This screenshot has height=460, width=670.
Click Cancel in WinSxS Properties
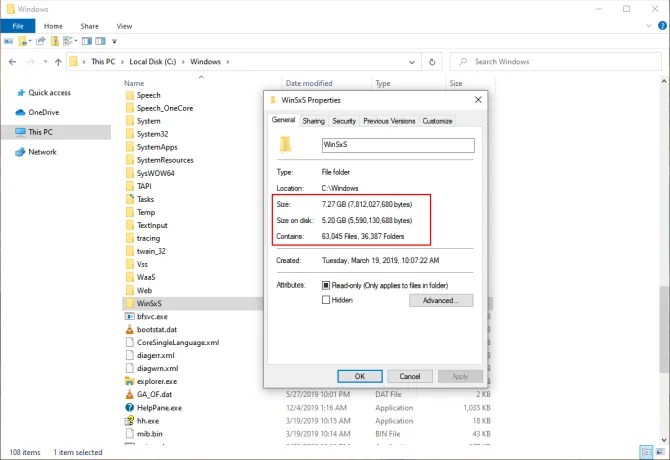coord(410,376)
